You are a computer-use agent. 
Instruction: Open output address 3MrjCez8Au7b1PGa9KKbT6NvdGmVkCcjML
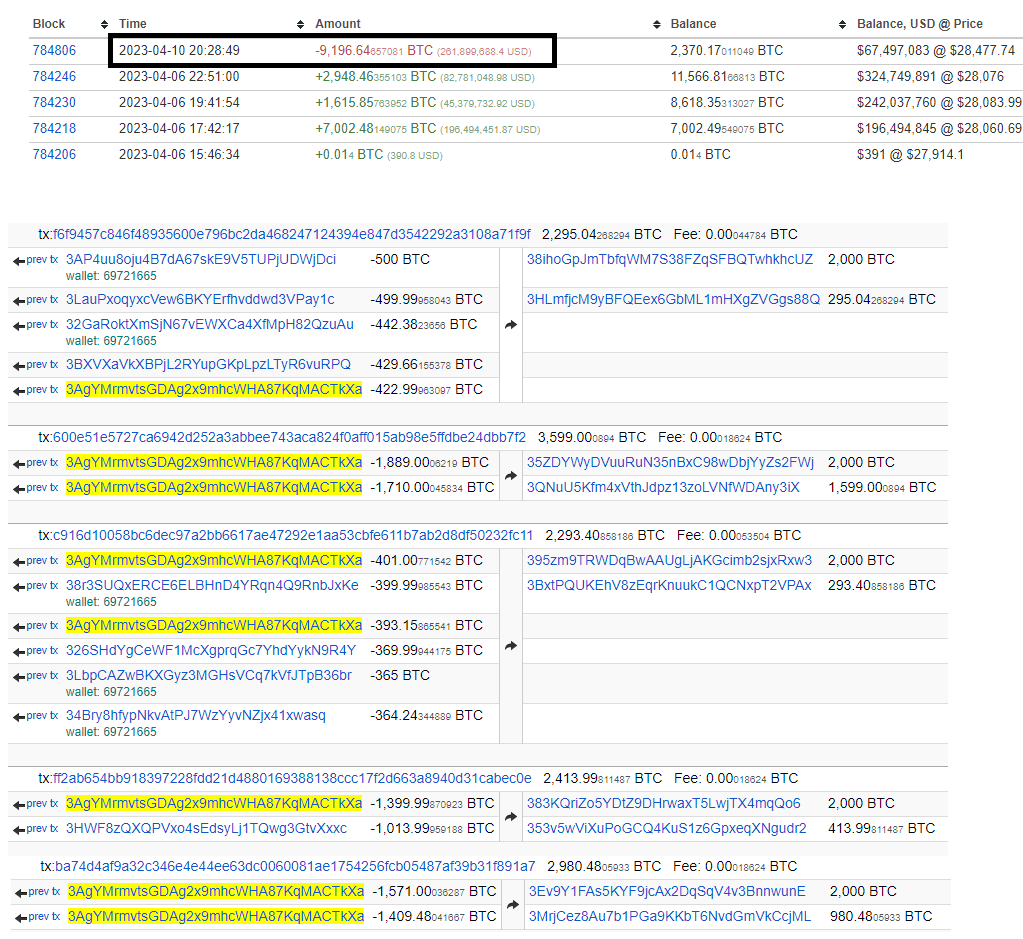click(670, 916)
